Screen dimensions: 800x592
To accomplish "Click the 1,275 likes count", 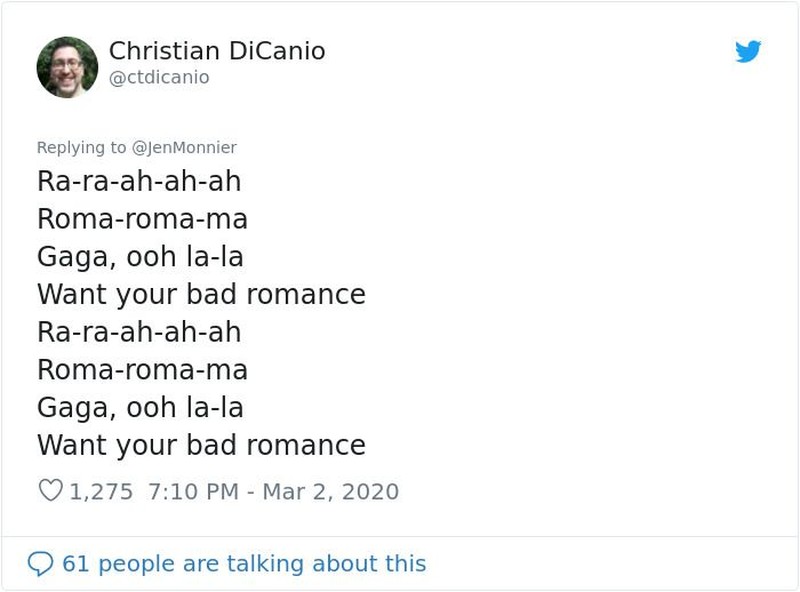I will click(101, 492).
